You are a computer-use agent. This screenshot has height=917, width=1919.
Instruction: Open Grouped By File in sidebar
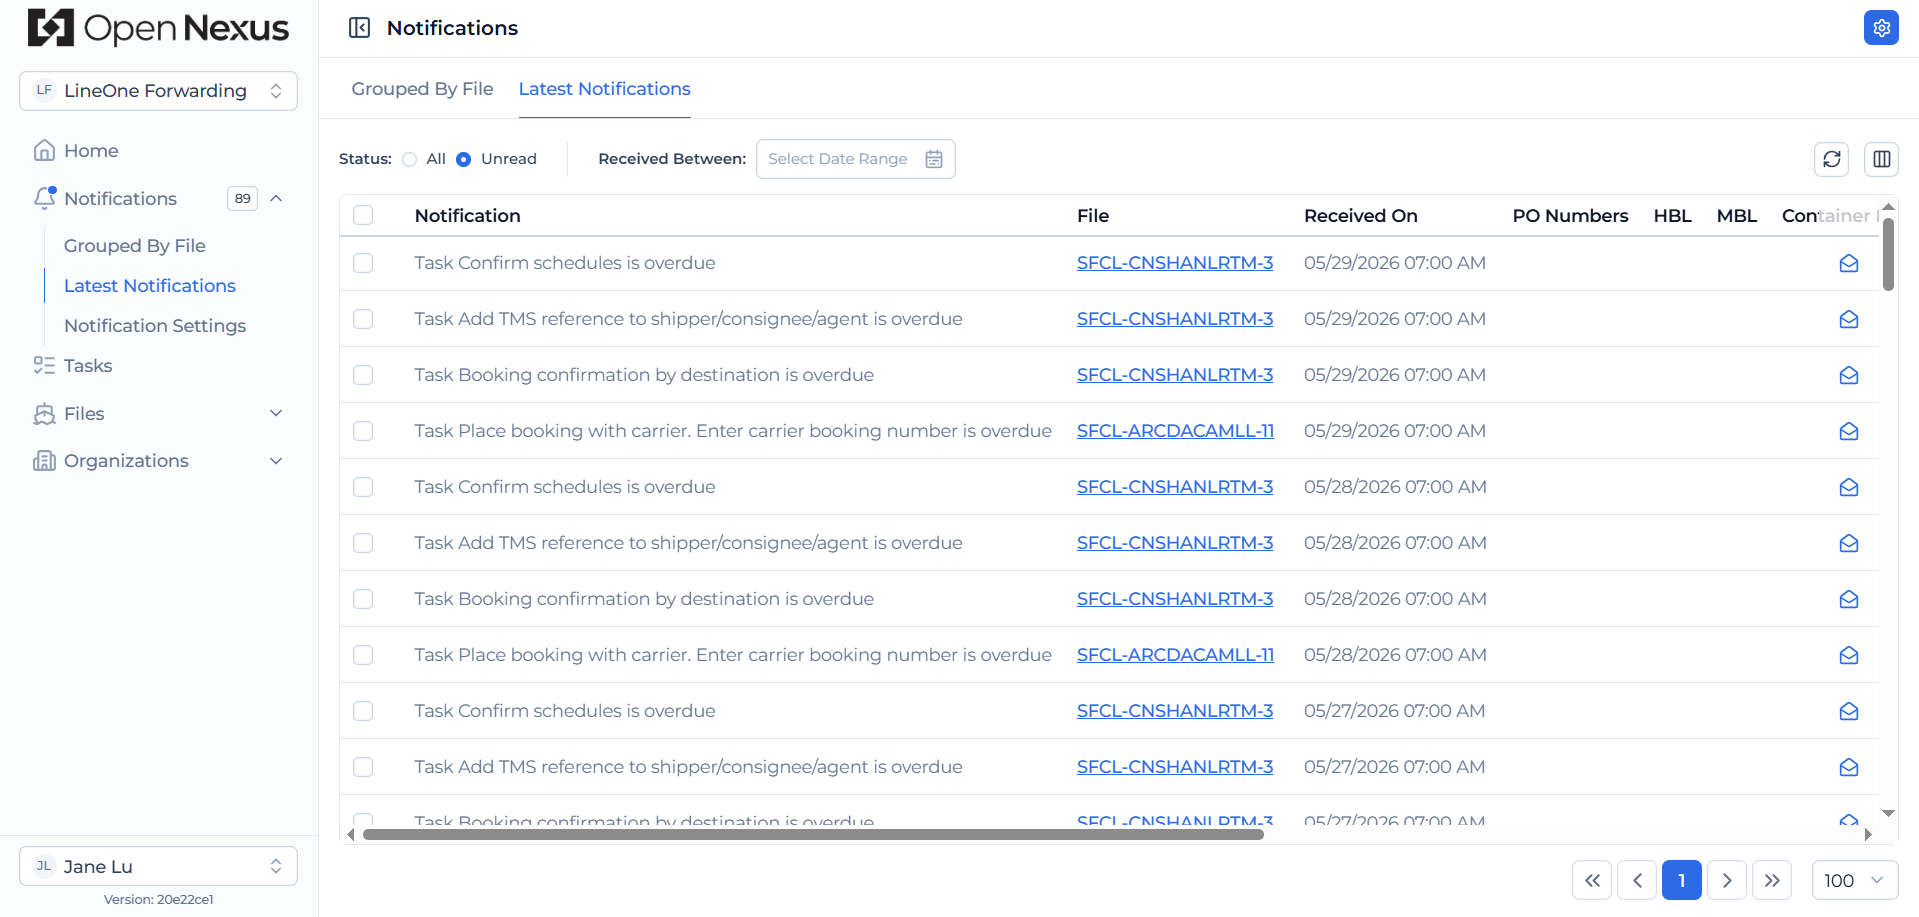(135, 246)
